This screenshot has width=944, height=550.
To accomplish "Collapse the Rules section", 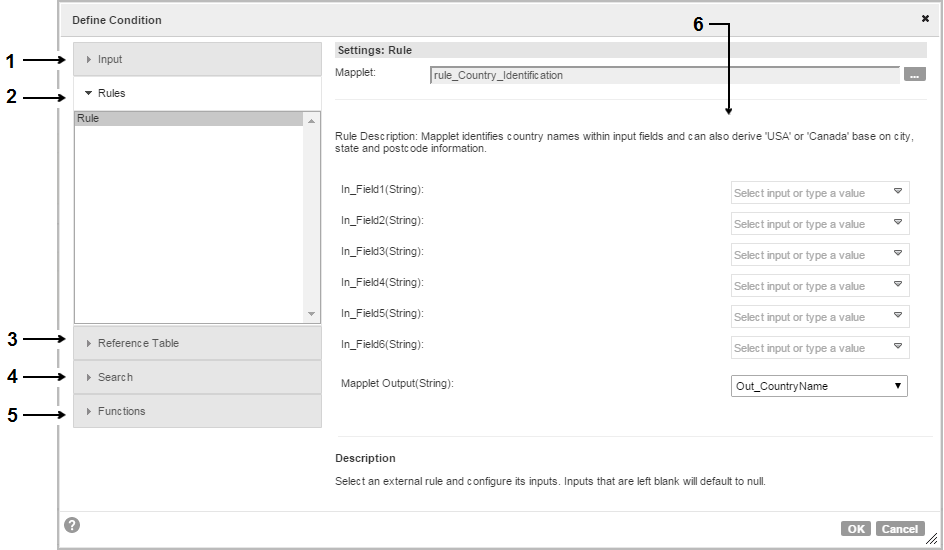I will pyautogui.click(x=197, y=93).
